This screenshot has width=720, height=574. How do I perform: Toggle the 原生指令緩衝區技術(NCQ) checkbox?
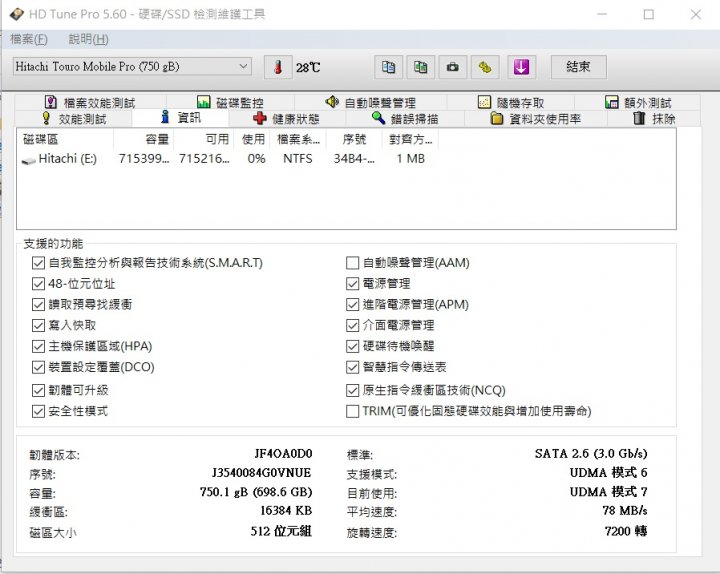click(x=352, y=390)
